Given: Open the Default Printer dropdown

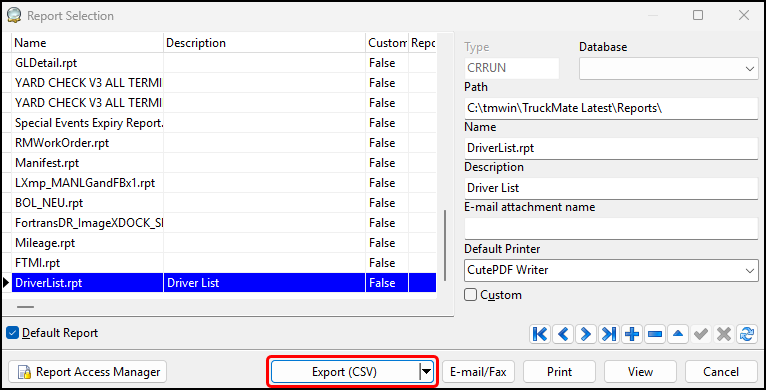Looking at the screenshot, I should click(750, 270).
